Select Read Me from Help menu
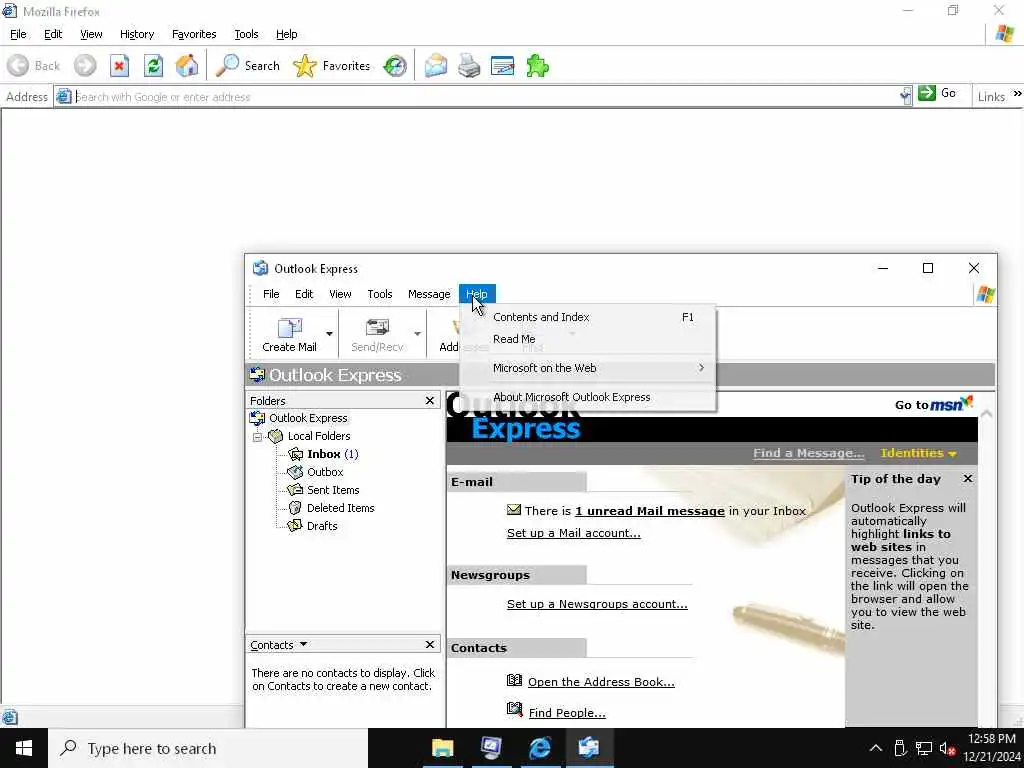Image resolution: width=1024 pixels, height=768 pixels. (x=588, y=339)
